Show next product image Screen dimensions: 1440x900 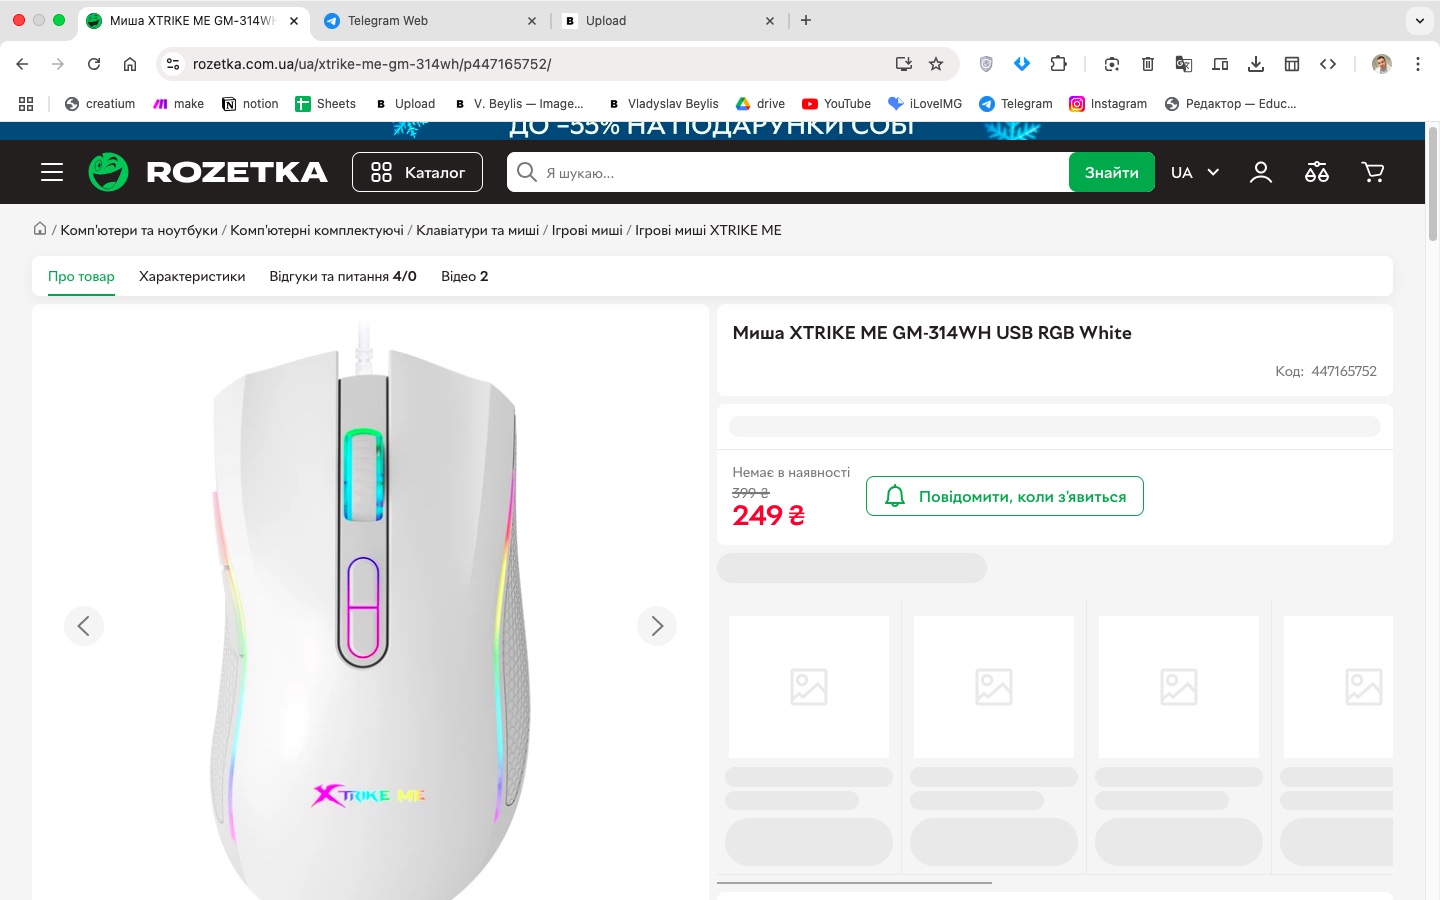click(x=657, y=626)
